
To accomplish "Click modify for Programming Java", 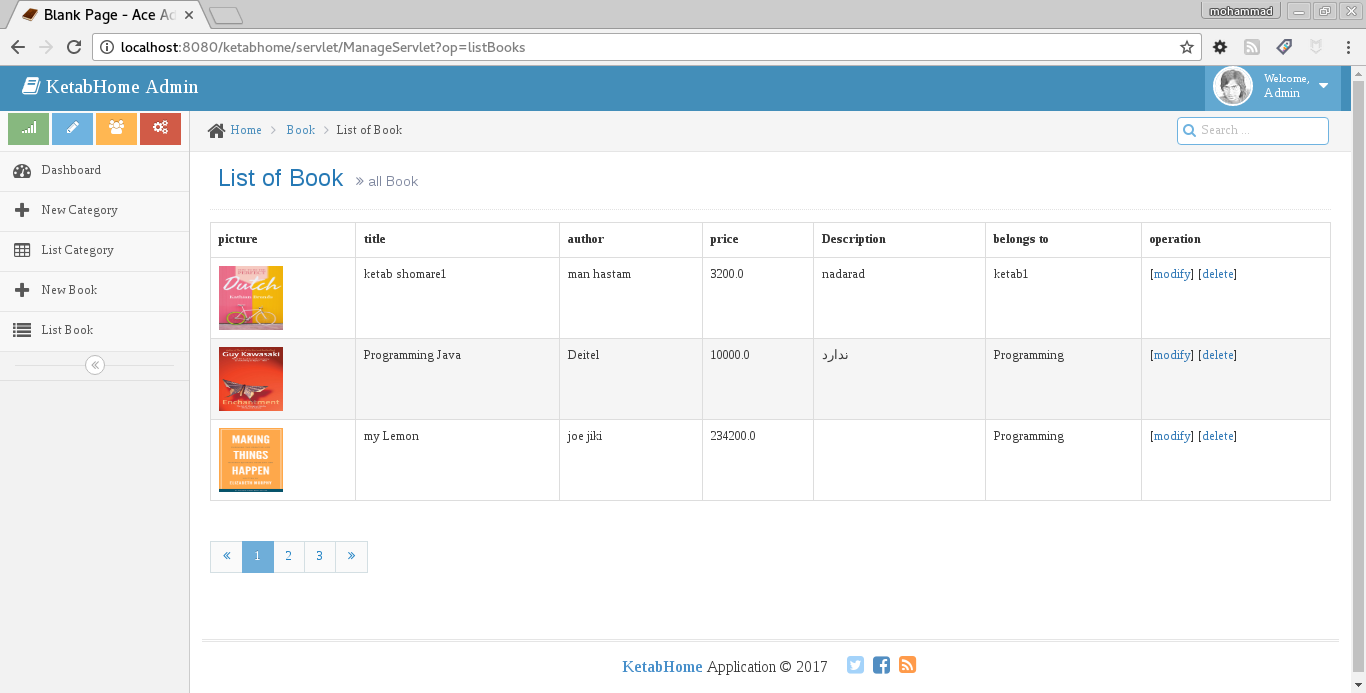I will 1172,355.
